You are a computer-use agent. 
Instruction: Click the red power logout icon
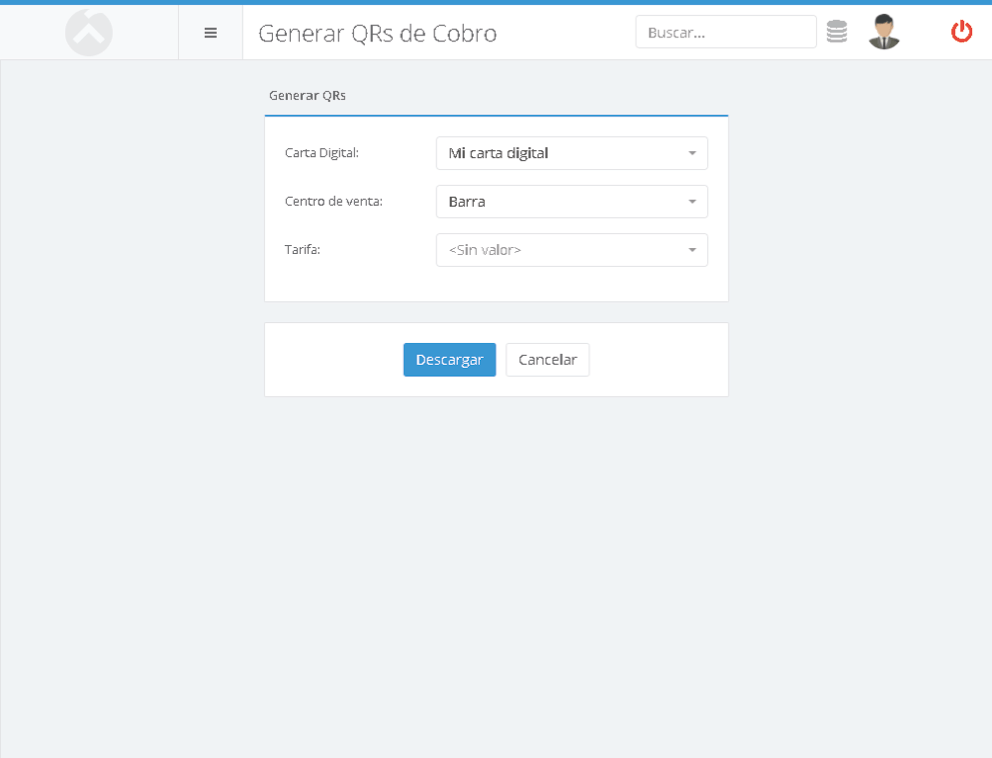[962, 31]
